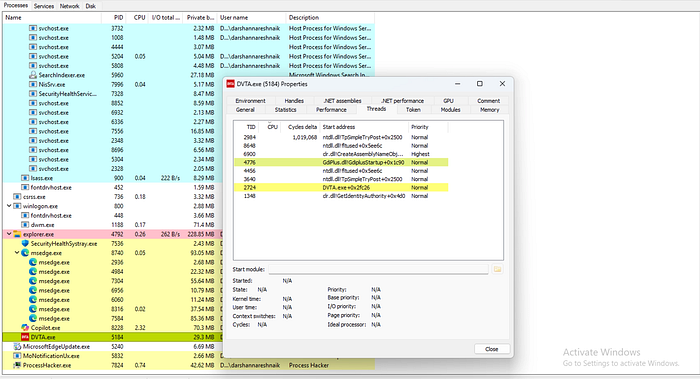Image resolution: width=700 pixels, height=379 pixels.
Task: Click the winlogon.exe process icon
Action: coord(17,206)
